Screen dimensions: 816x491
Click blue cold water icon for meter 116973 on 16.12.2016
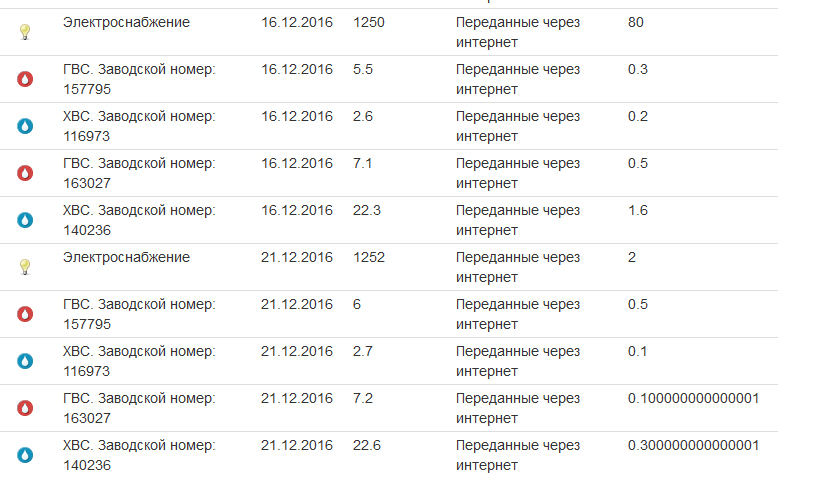tap(26, 126)
